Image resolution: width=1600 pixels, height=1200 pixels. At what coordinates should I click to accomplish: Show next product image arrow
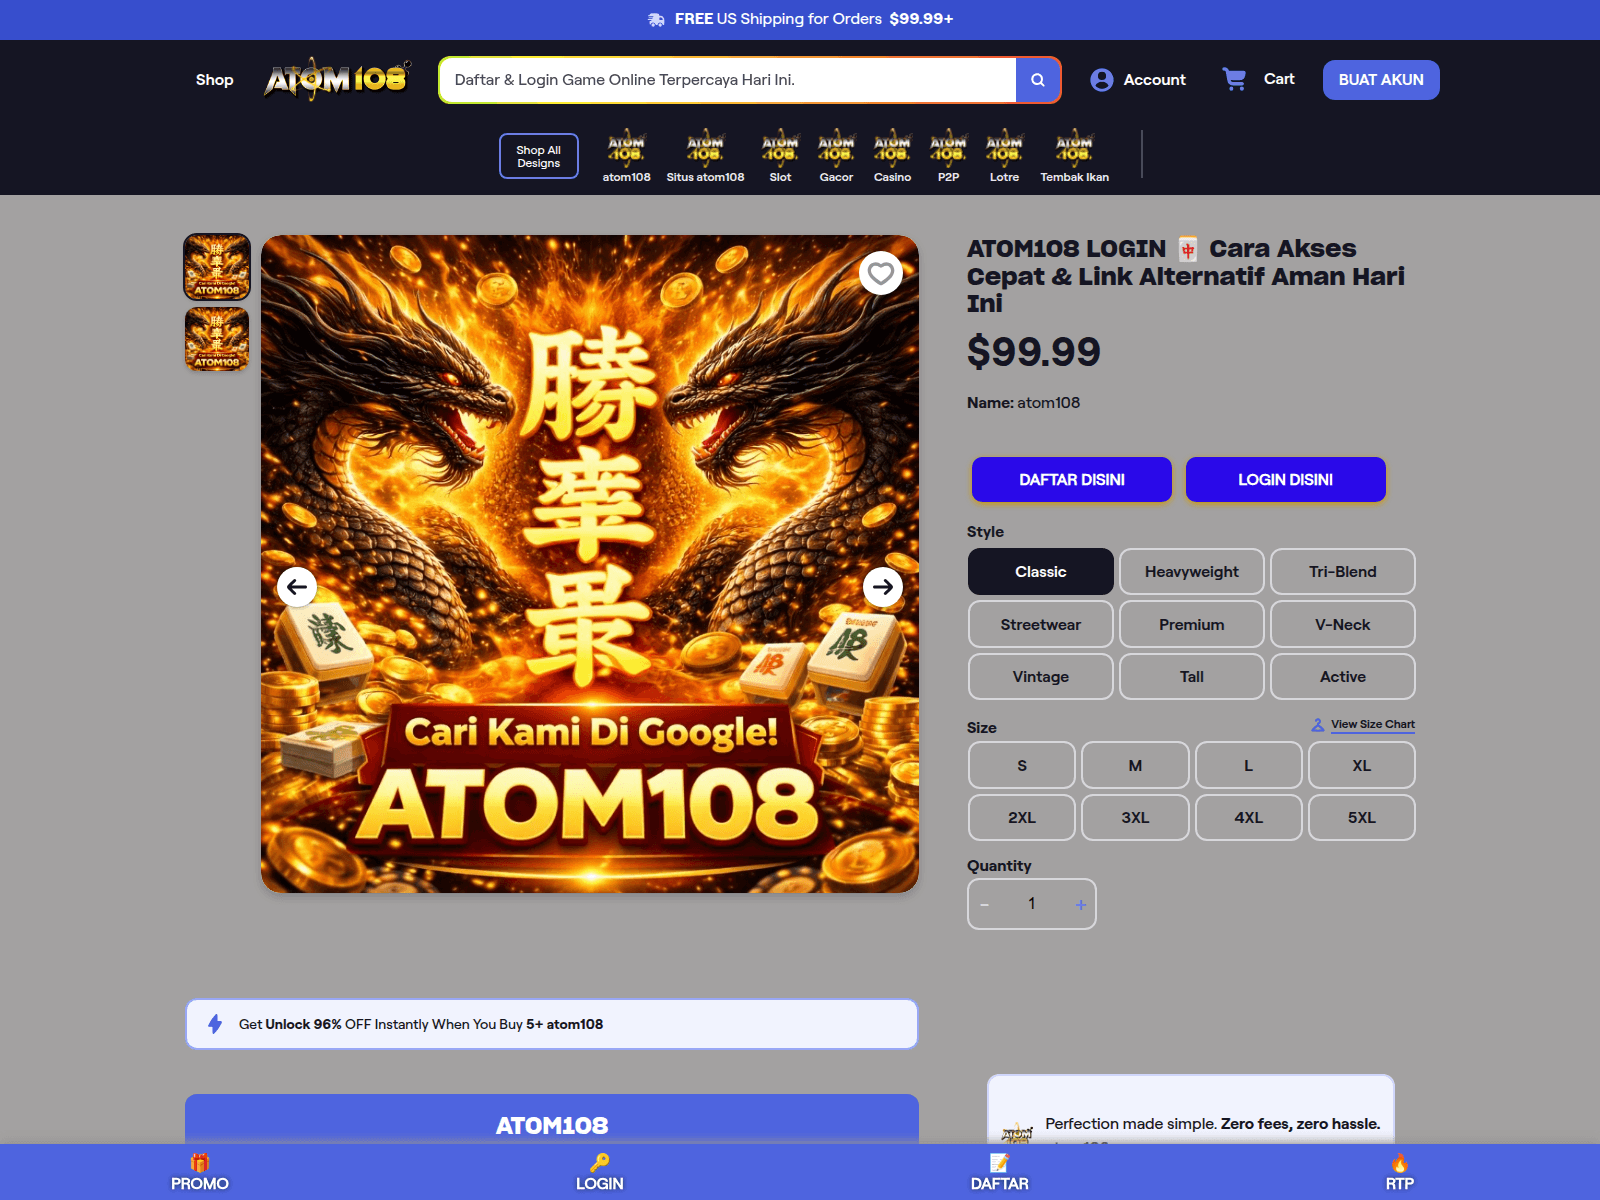click(883, 587)
